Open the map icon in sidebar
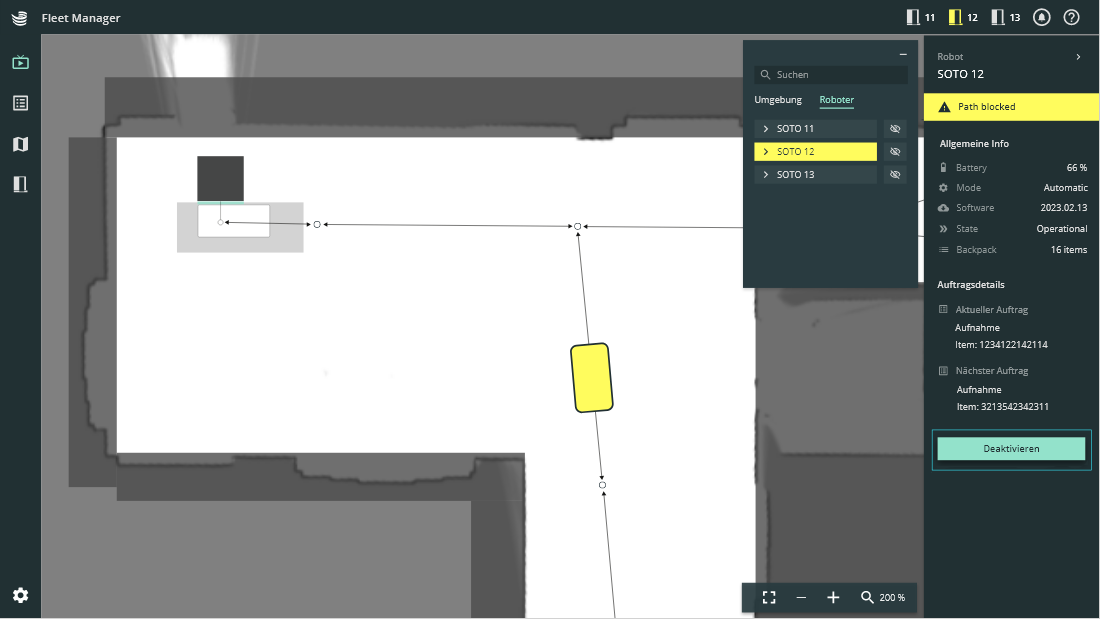Viewport: 1100px width, 619px height. point(20,144)
